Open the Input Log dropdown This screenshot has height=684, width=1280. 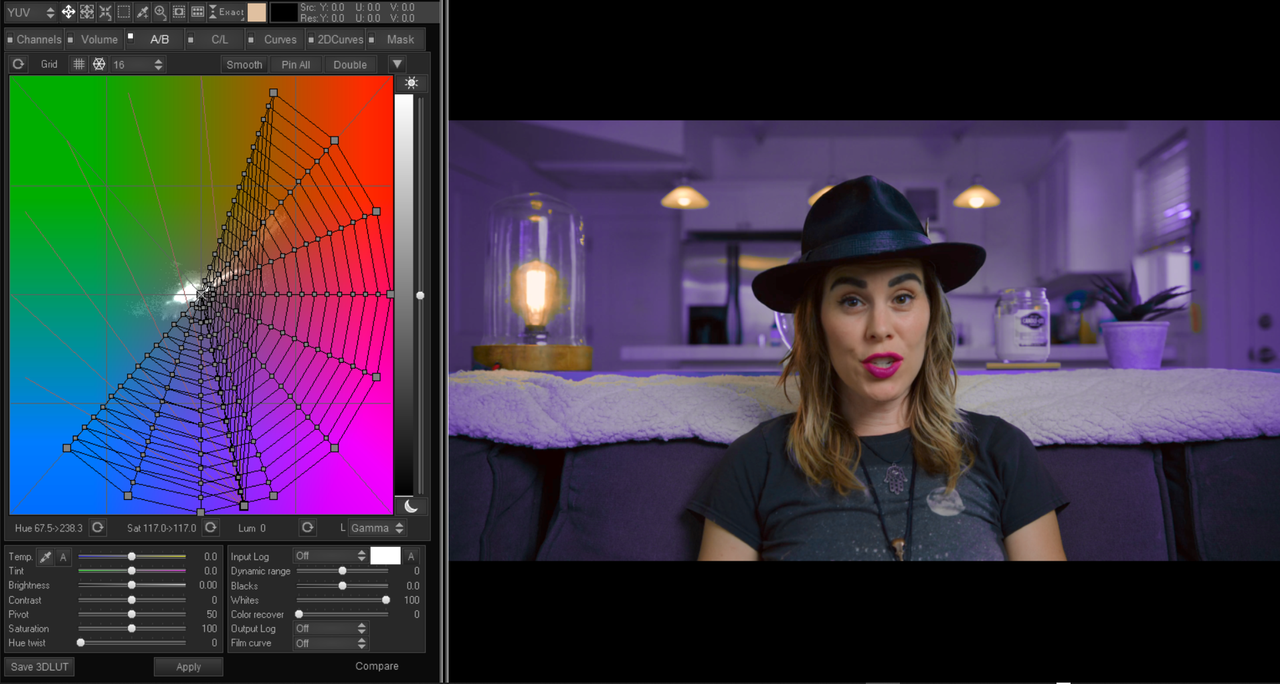(330, 556)
